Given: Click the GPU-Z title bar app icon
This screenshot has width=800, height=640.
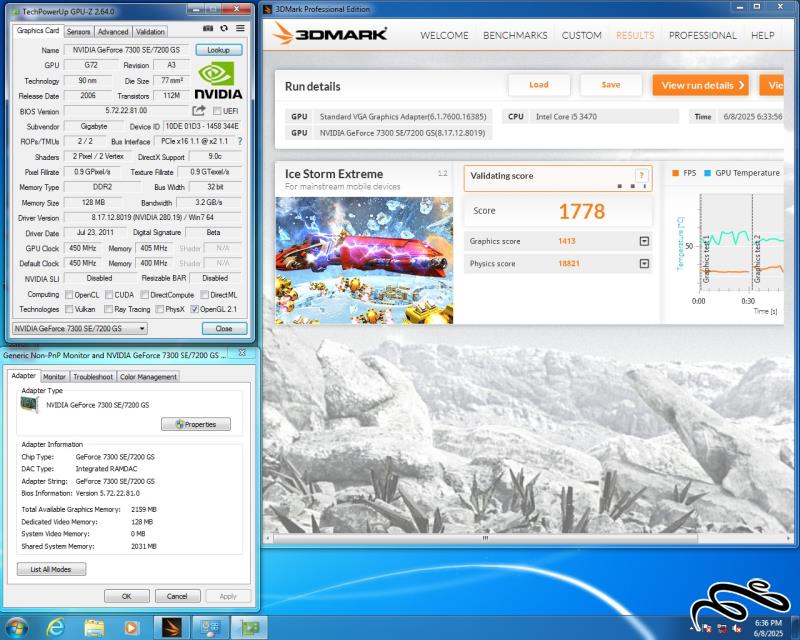Looking at the screenshot, I should coord(14,11).
